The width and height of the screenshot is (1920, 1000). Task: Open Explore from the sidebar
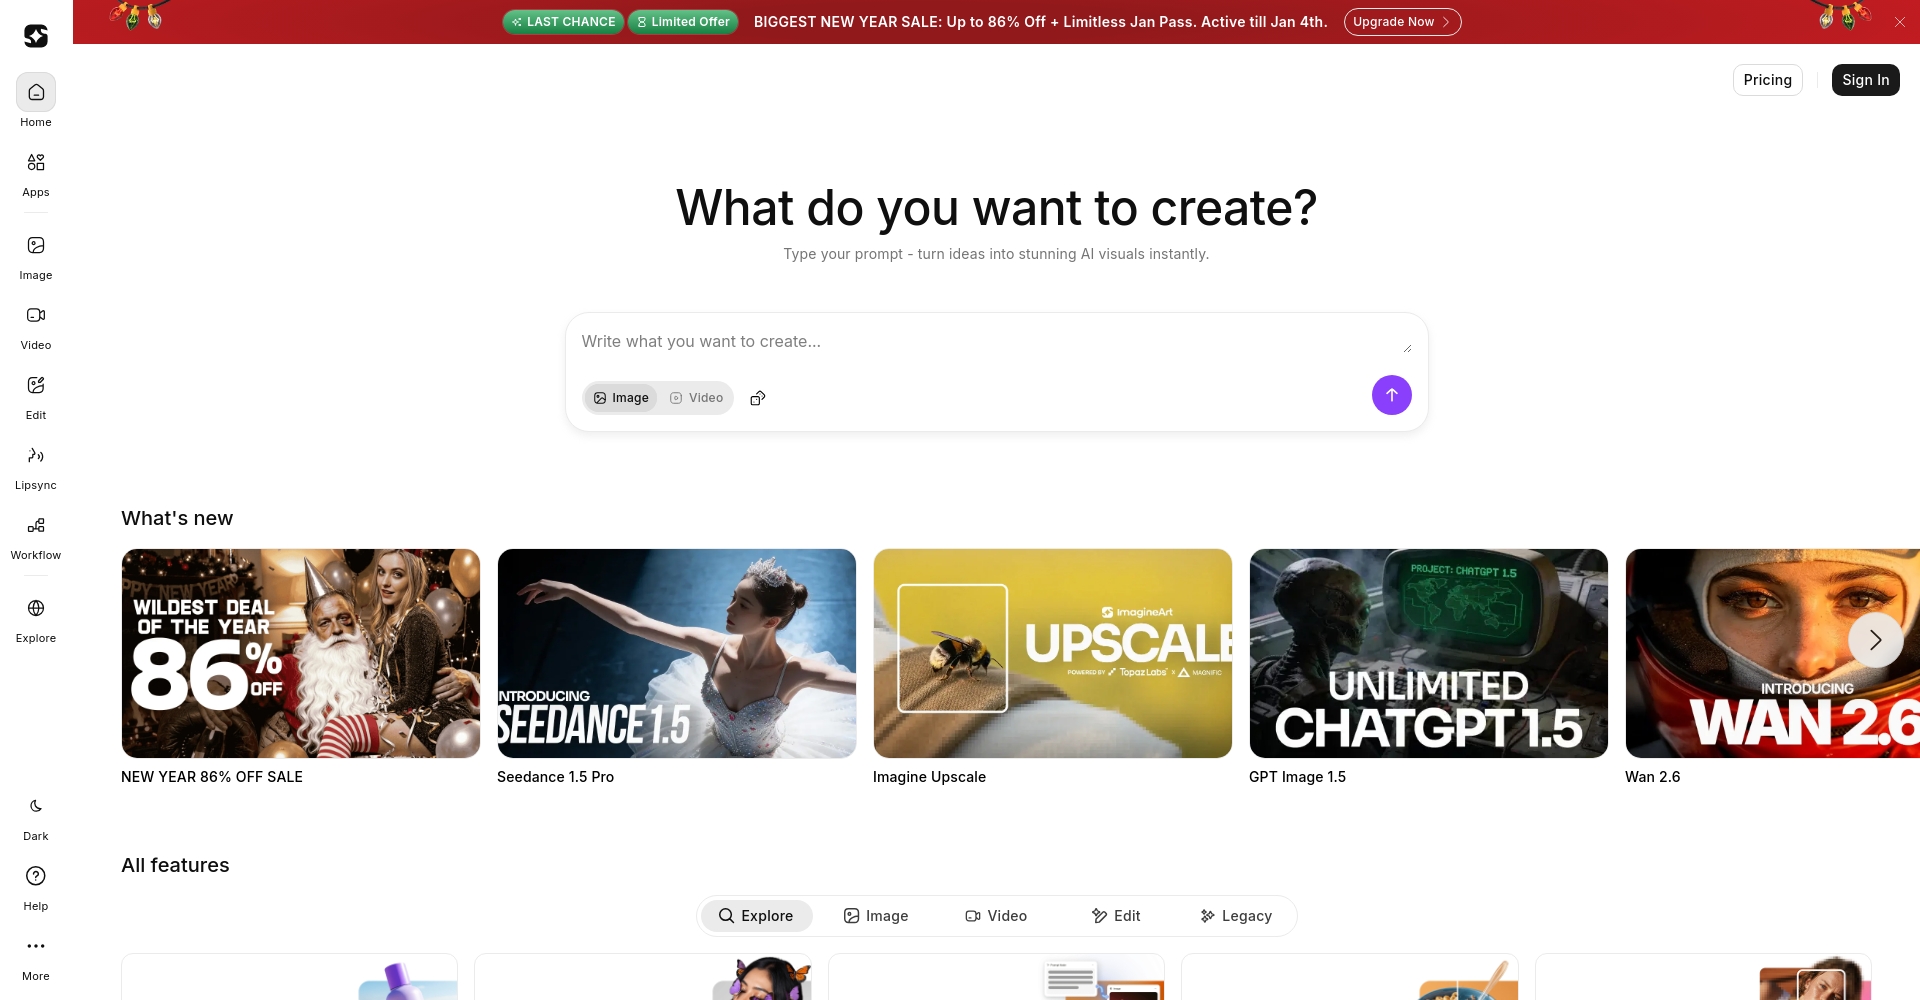pos(35,618)
